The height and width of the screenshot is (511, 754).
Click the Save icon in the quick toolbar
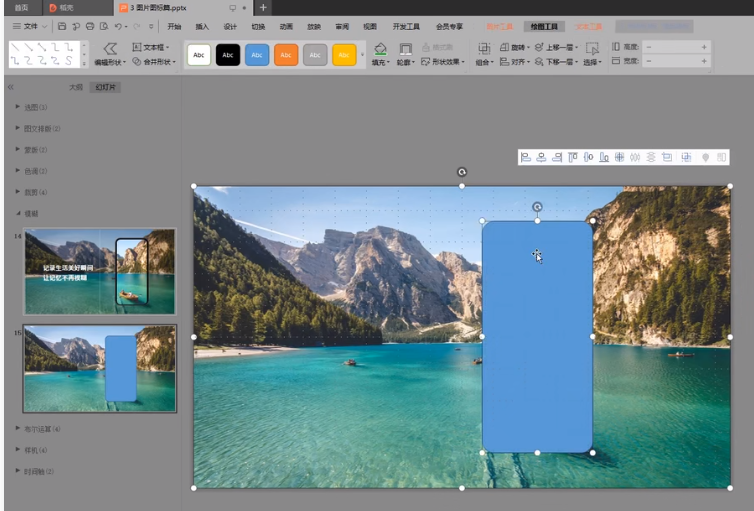pos(62,26)
